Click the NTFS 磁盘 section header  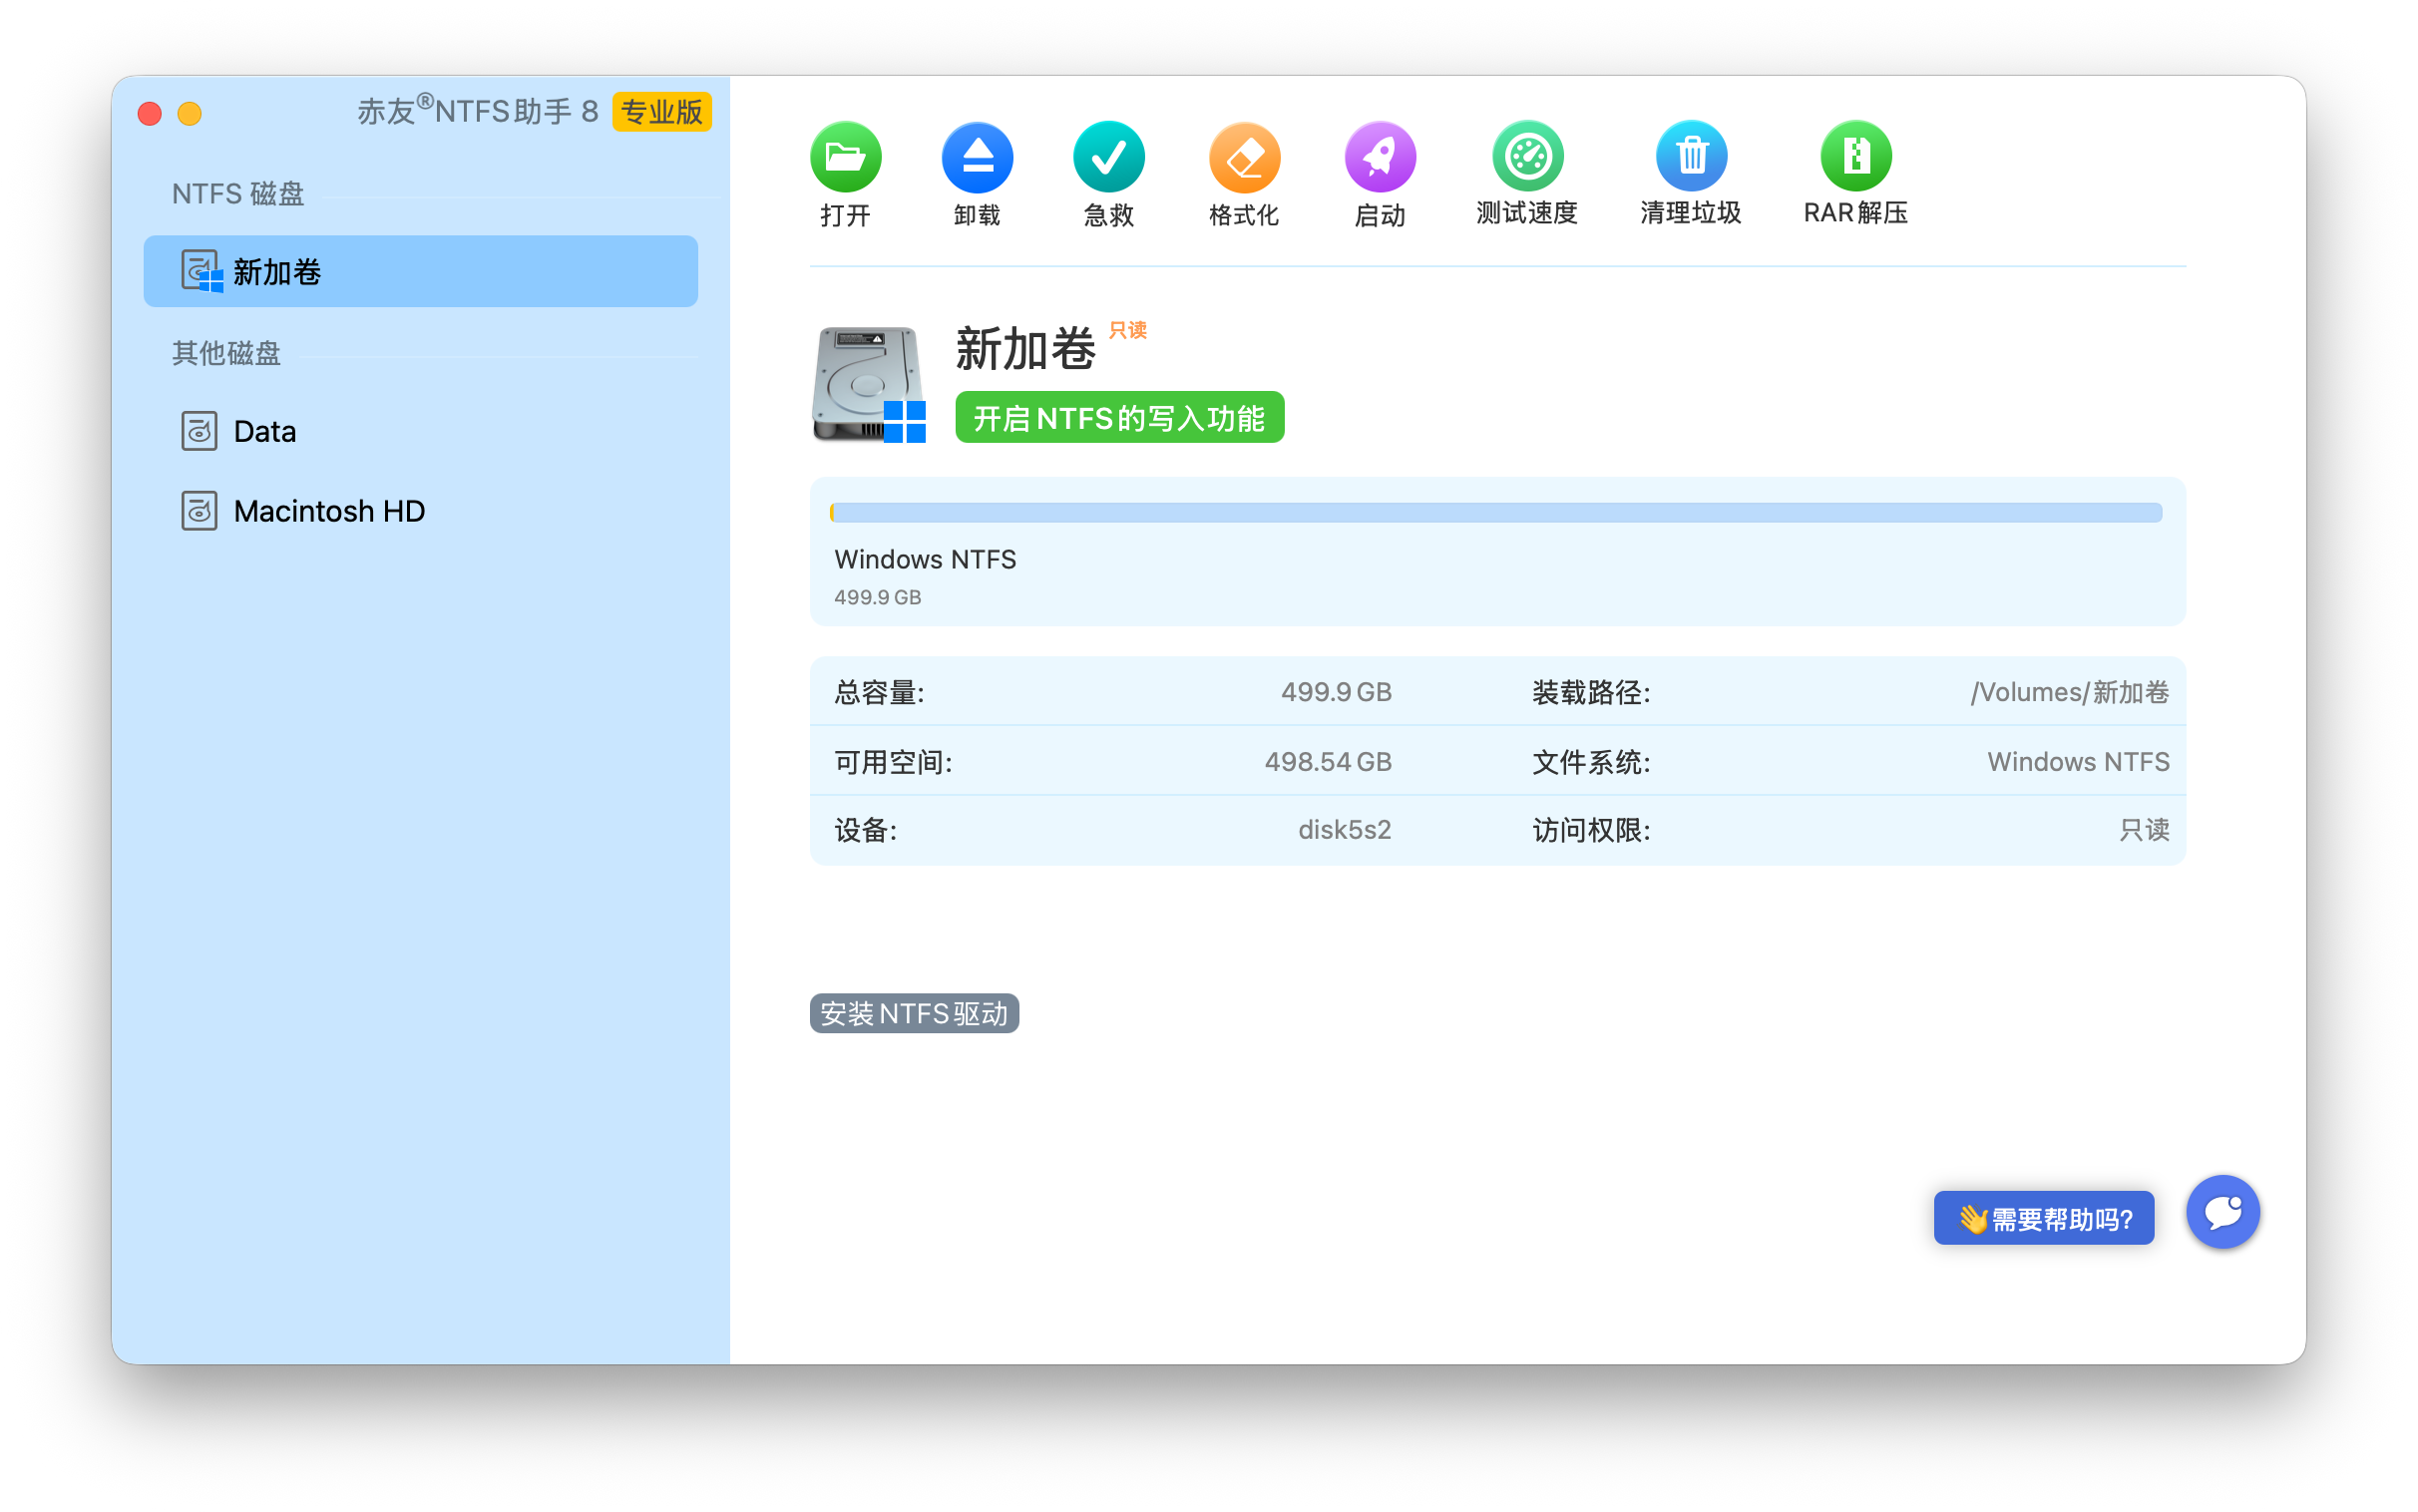pos(238,193)
